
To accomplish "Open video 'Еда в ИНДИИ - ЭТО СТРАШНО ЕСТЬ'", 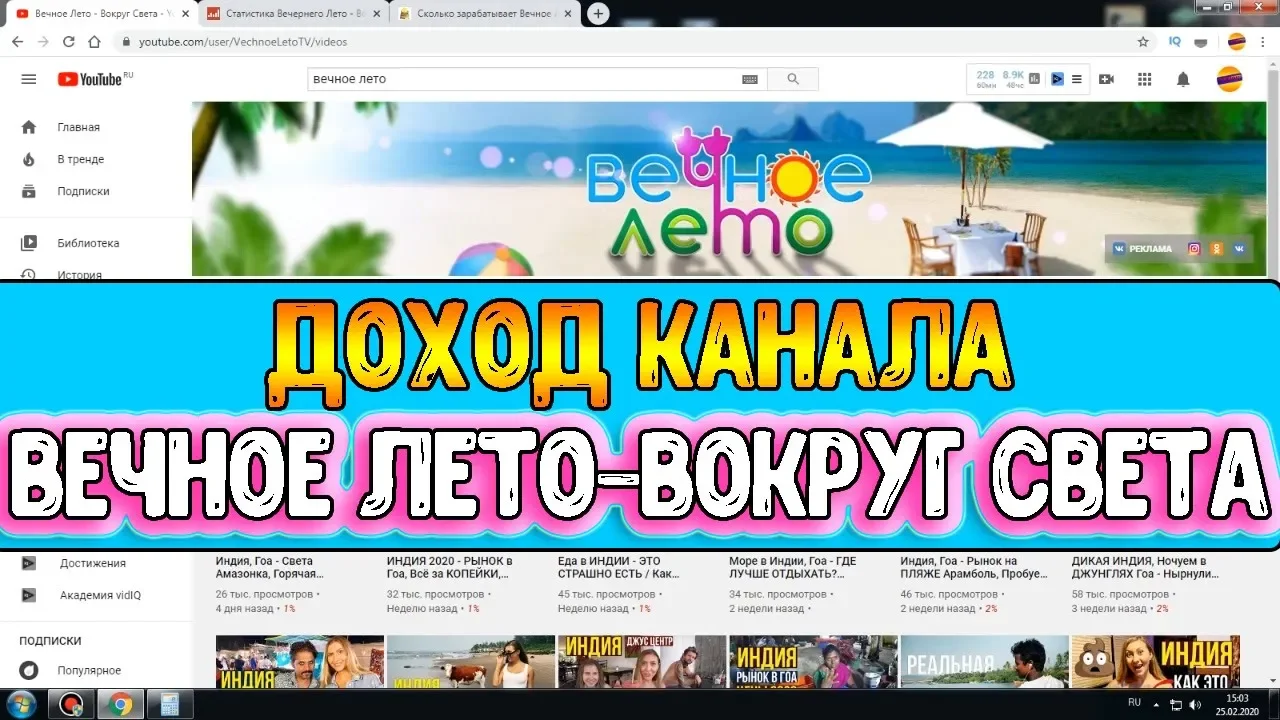I will coord(618,568).
